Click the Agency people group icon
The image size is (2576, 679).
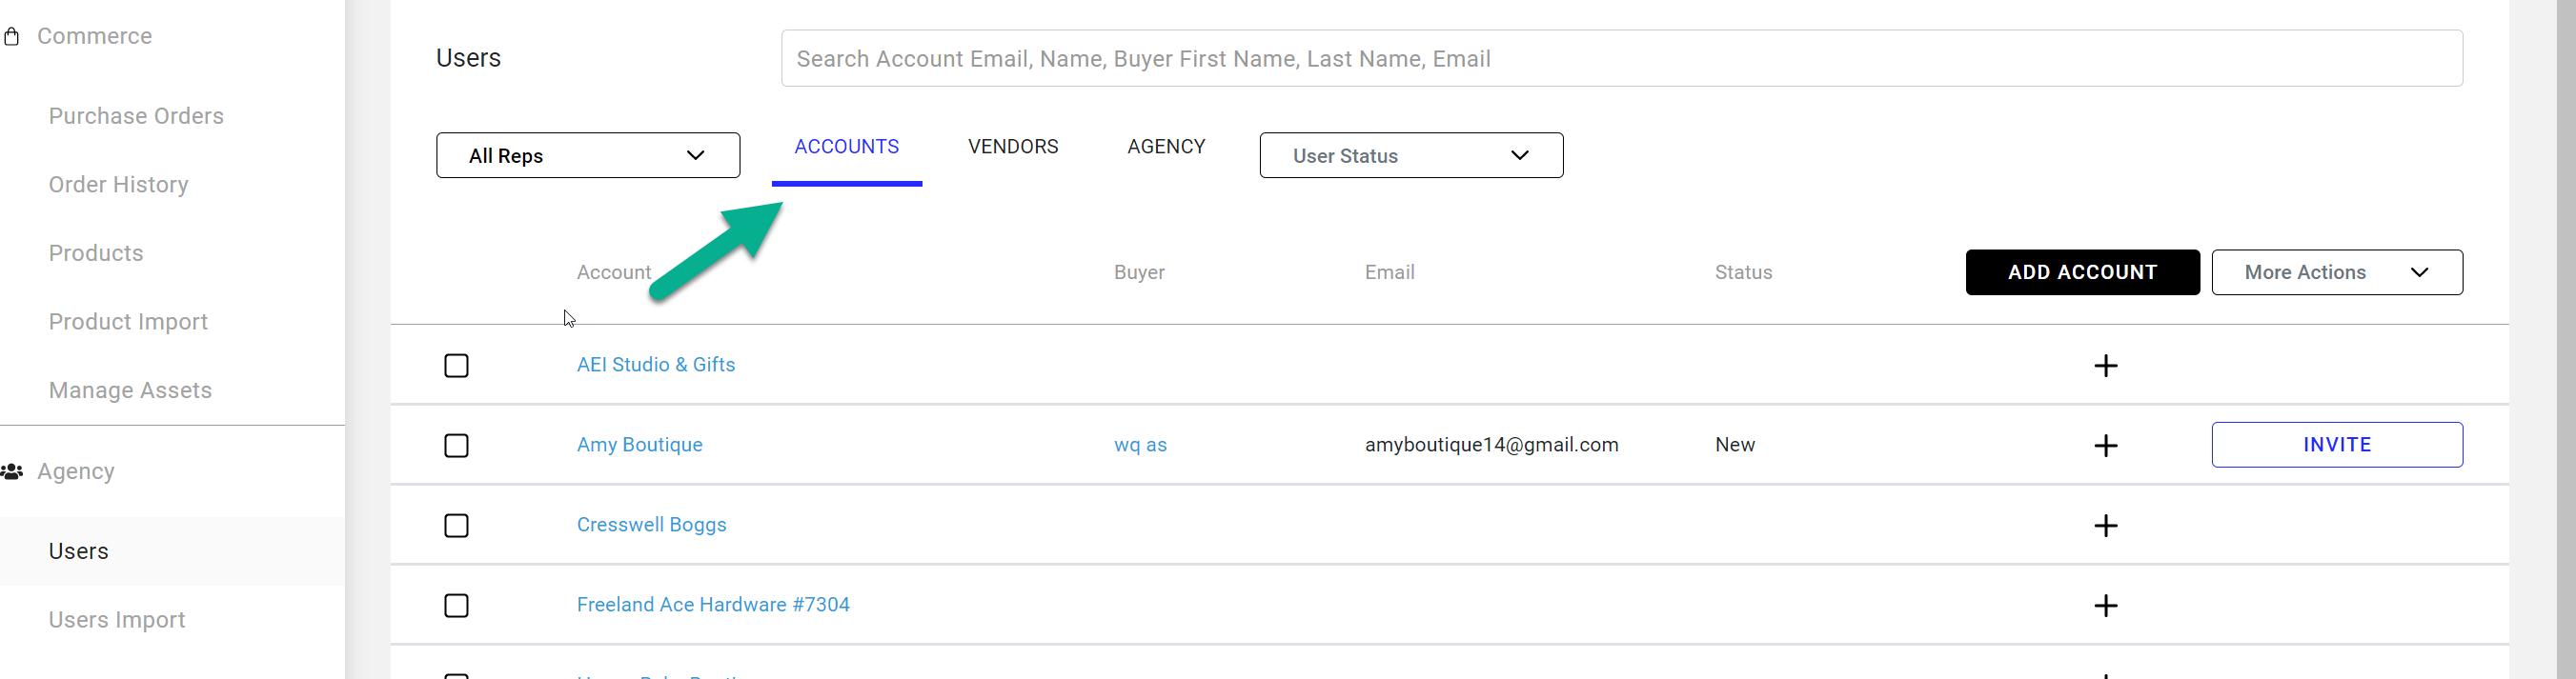click(12, 472)
